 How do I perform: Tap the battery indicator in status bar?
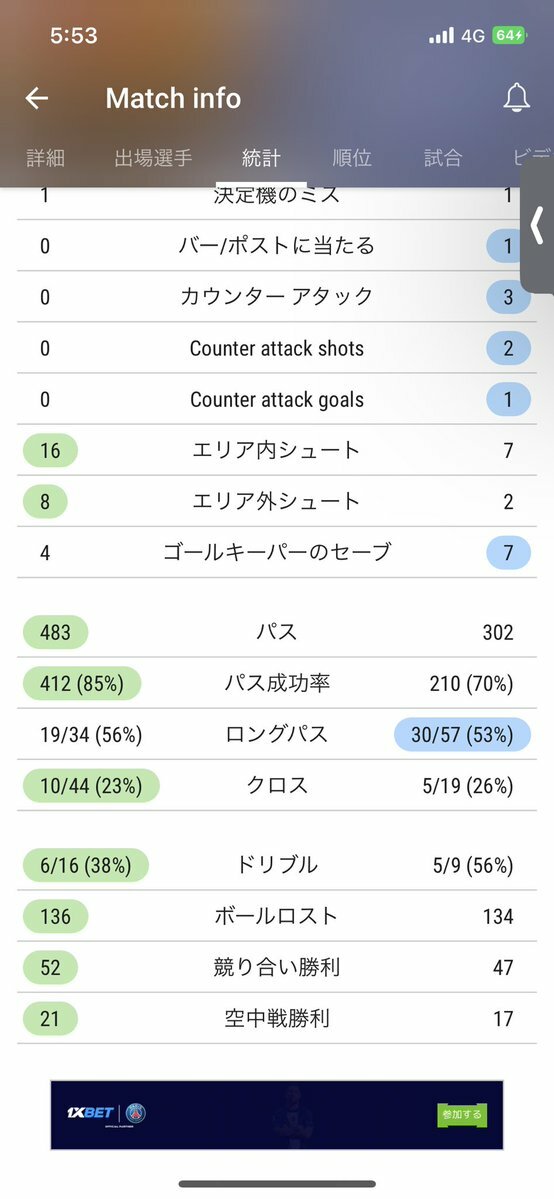coord(510,35)
